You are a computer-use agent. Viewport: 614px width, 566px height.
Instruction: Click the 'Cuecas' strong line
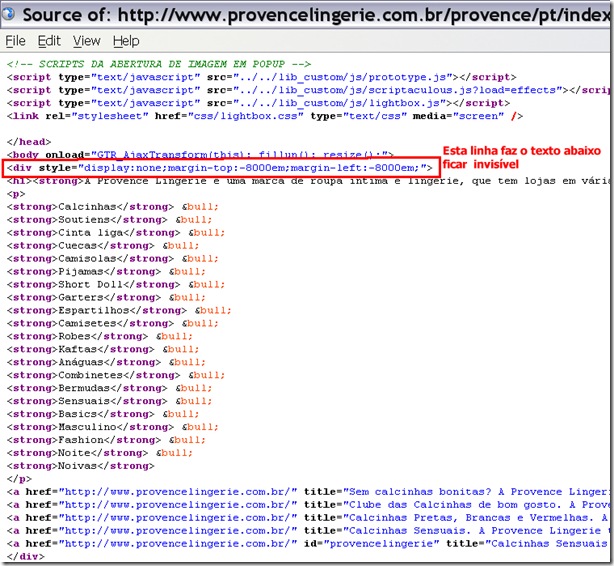pos(103,246)
